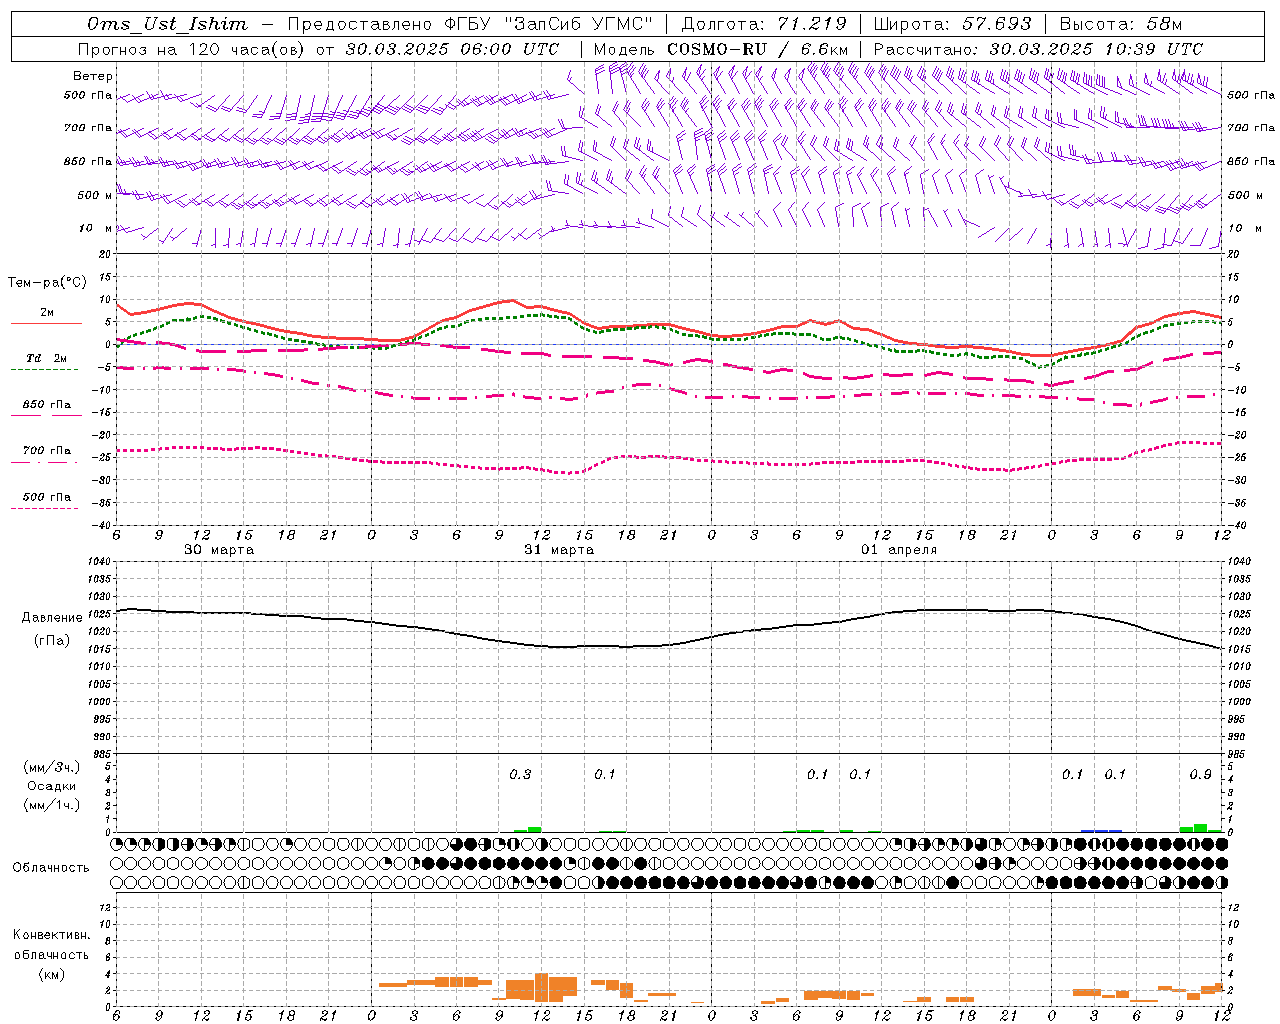Screen dimensions: 1280x1024
Task: Click the station name Oms_Ust_Ishim
Action: [x=167, y=24]
